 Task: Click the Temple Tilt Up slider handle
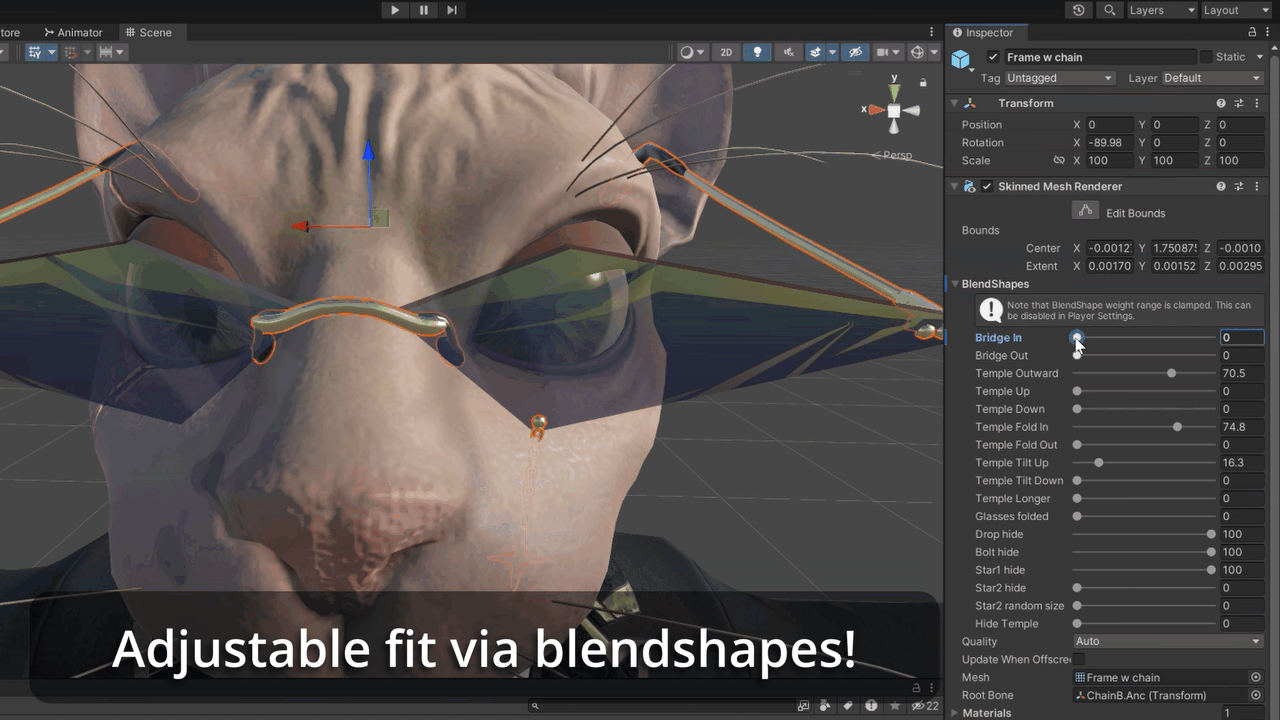coord(1099,463)
